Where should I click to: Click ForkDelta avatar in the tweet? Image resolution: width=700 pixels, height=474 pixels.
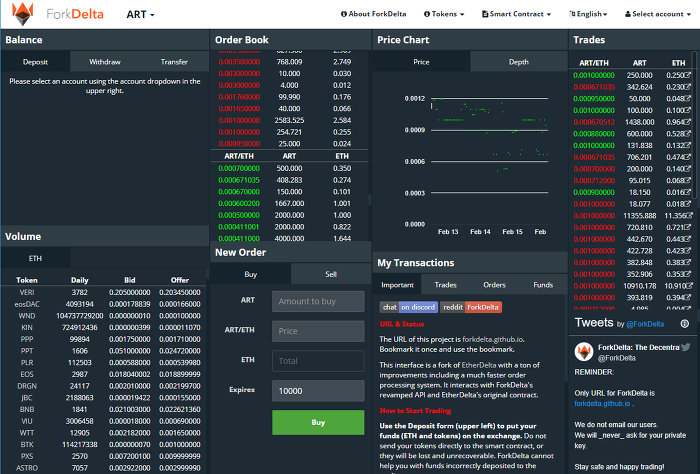(x=583, y=352)
